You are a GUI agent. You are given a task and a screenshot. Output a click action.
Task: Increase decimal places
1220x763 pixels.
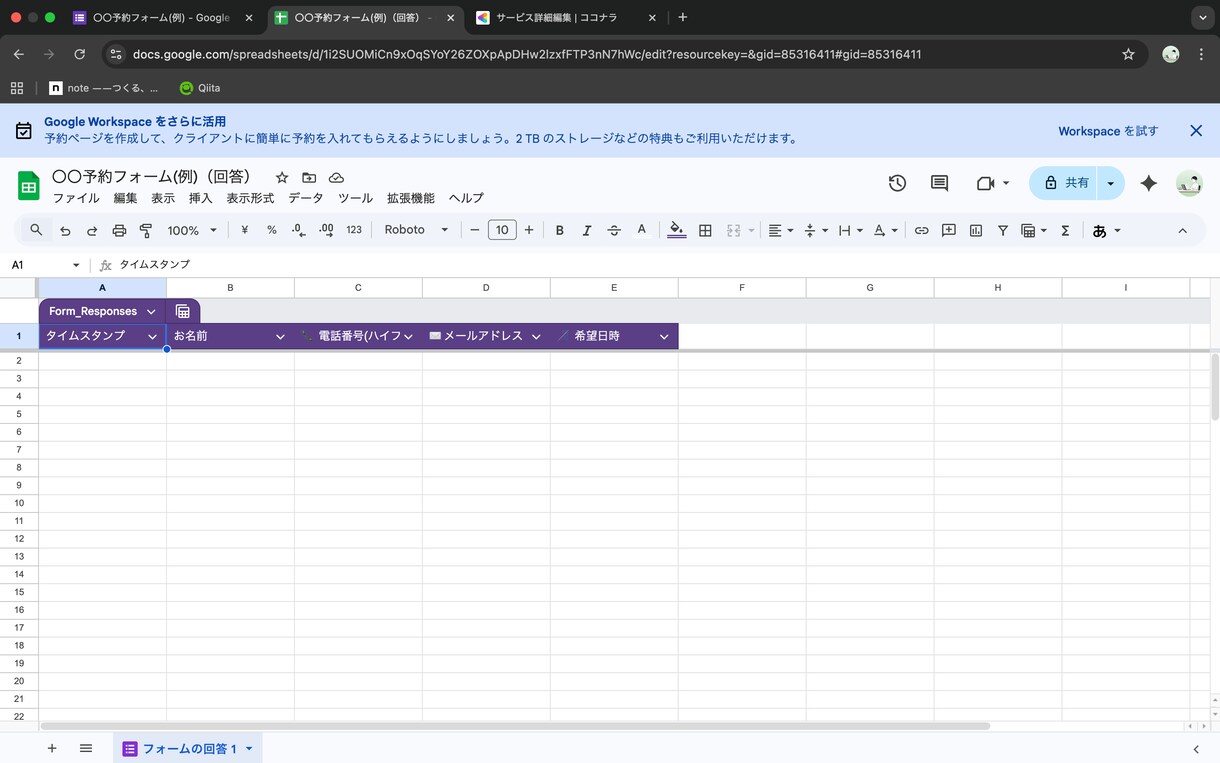[x=326, y=230]
